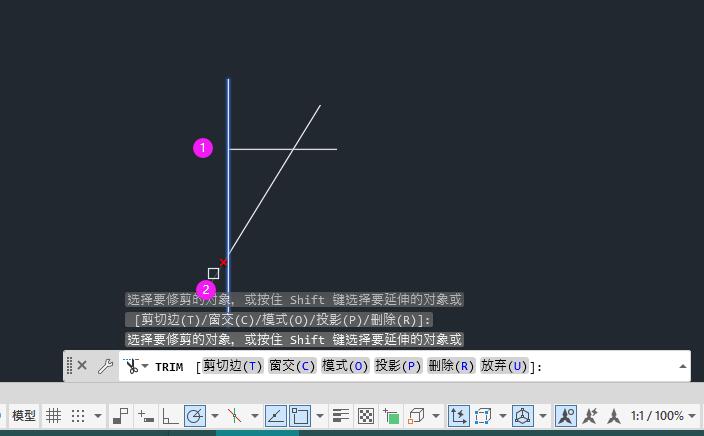Open snap mode settings dropdown
The image size is (704, 436).
point(97,416)
